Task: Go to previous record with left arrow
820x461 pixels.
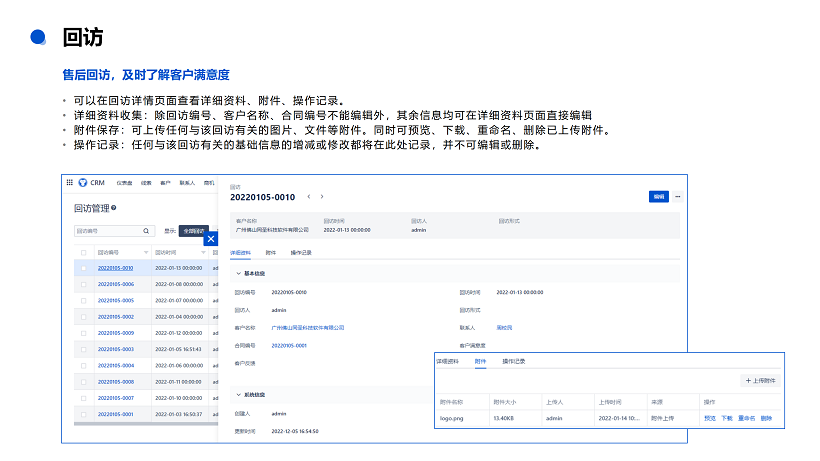Action: (x=309, y=197)
